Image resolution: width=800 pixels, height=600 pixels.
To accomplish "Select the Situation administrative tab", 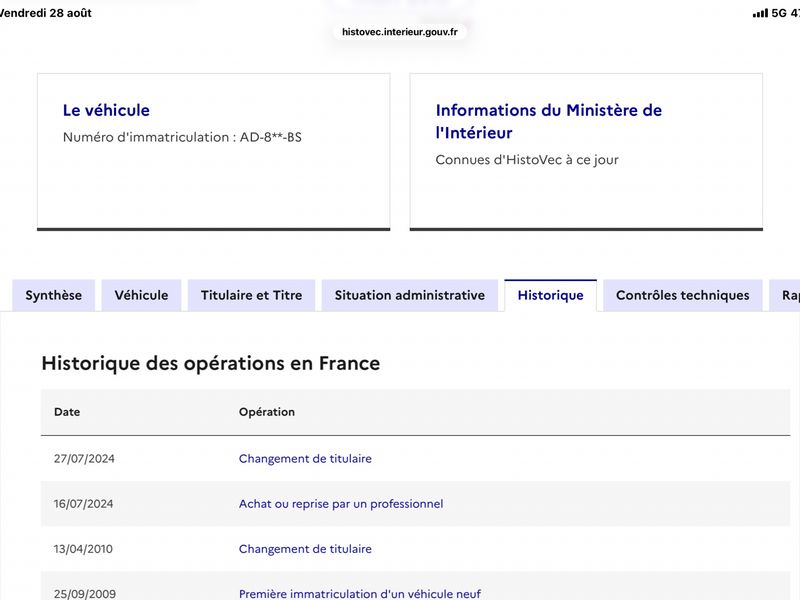I will [410, 295].
